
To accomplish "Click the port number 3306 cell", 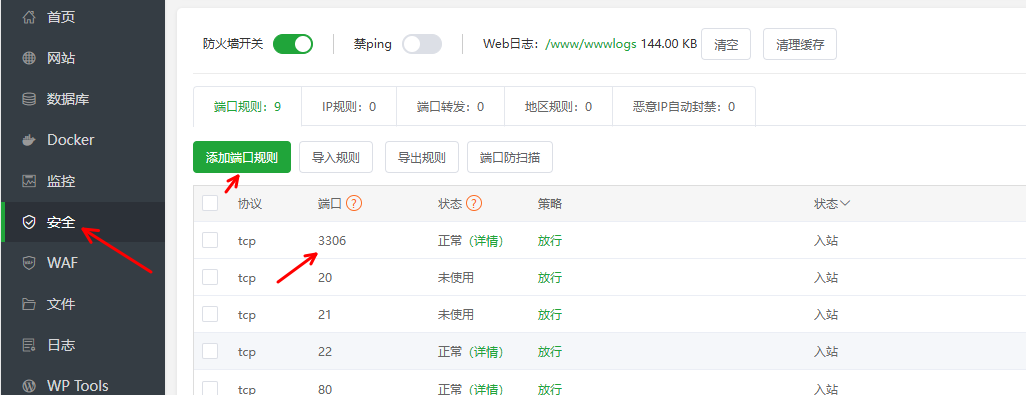I will (332, 241).
